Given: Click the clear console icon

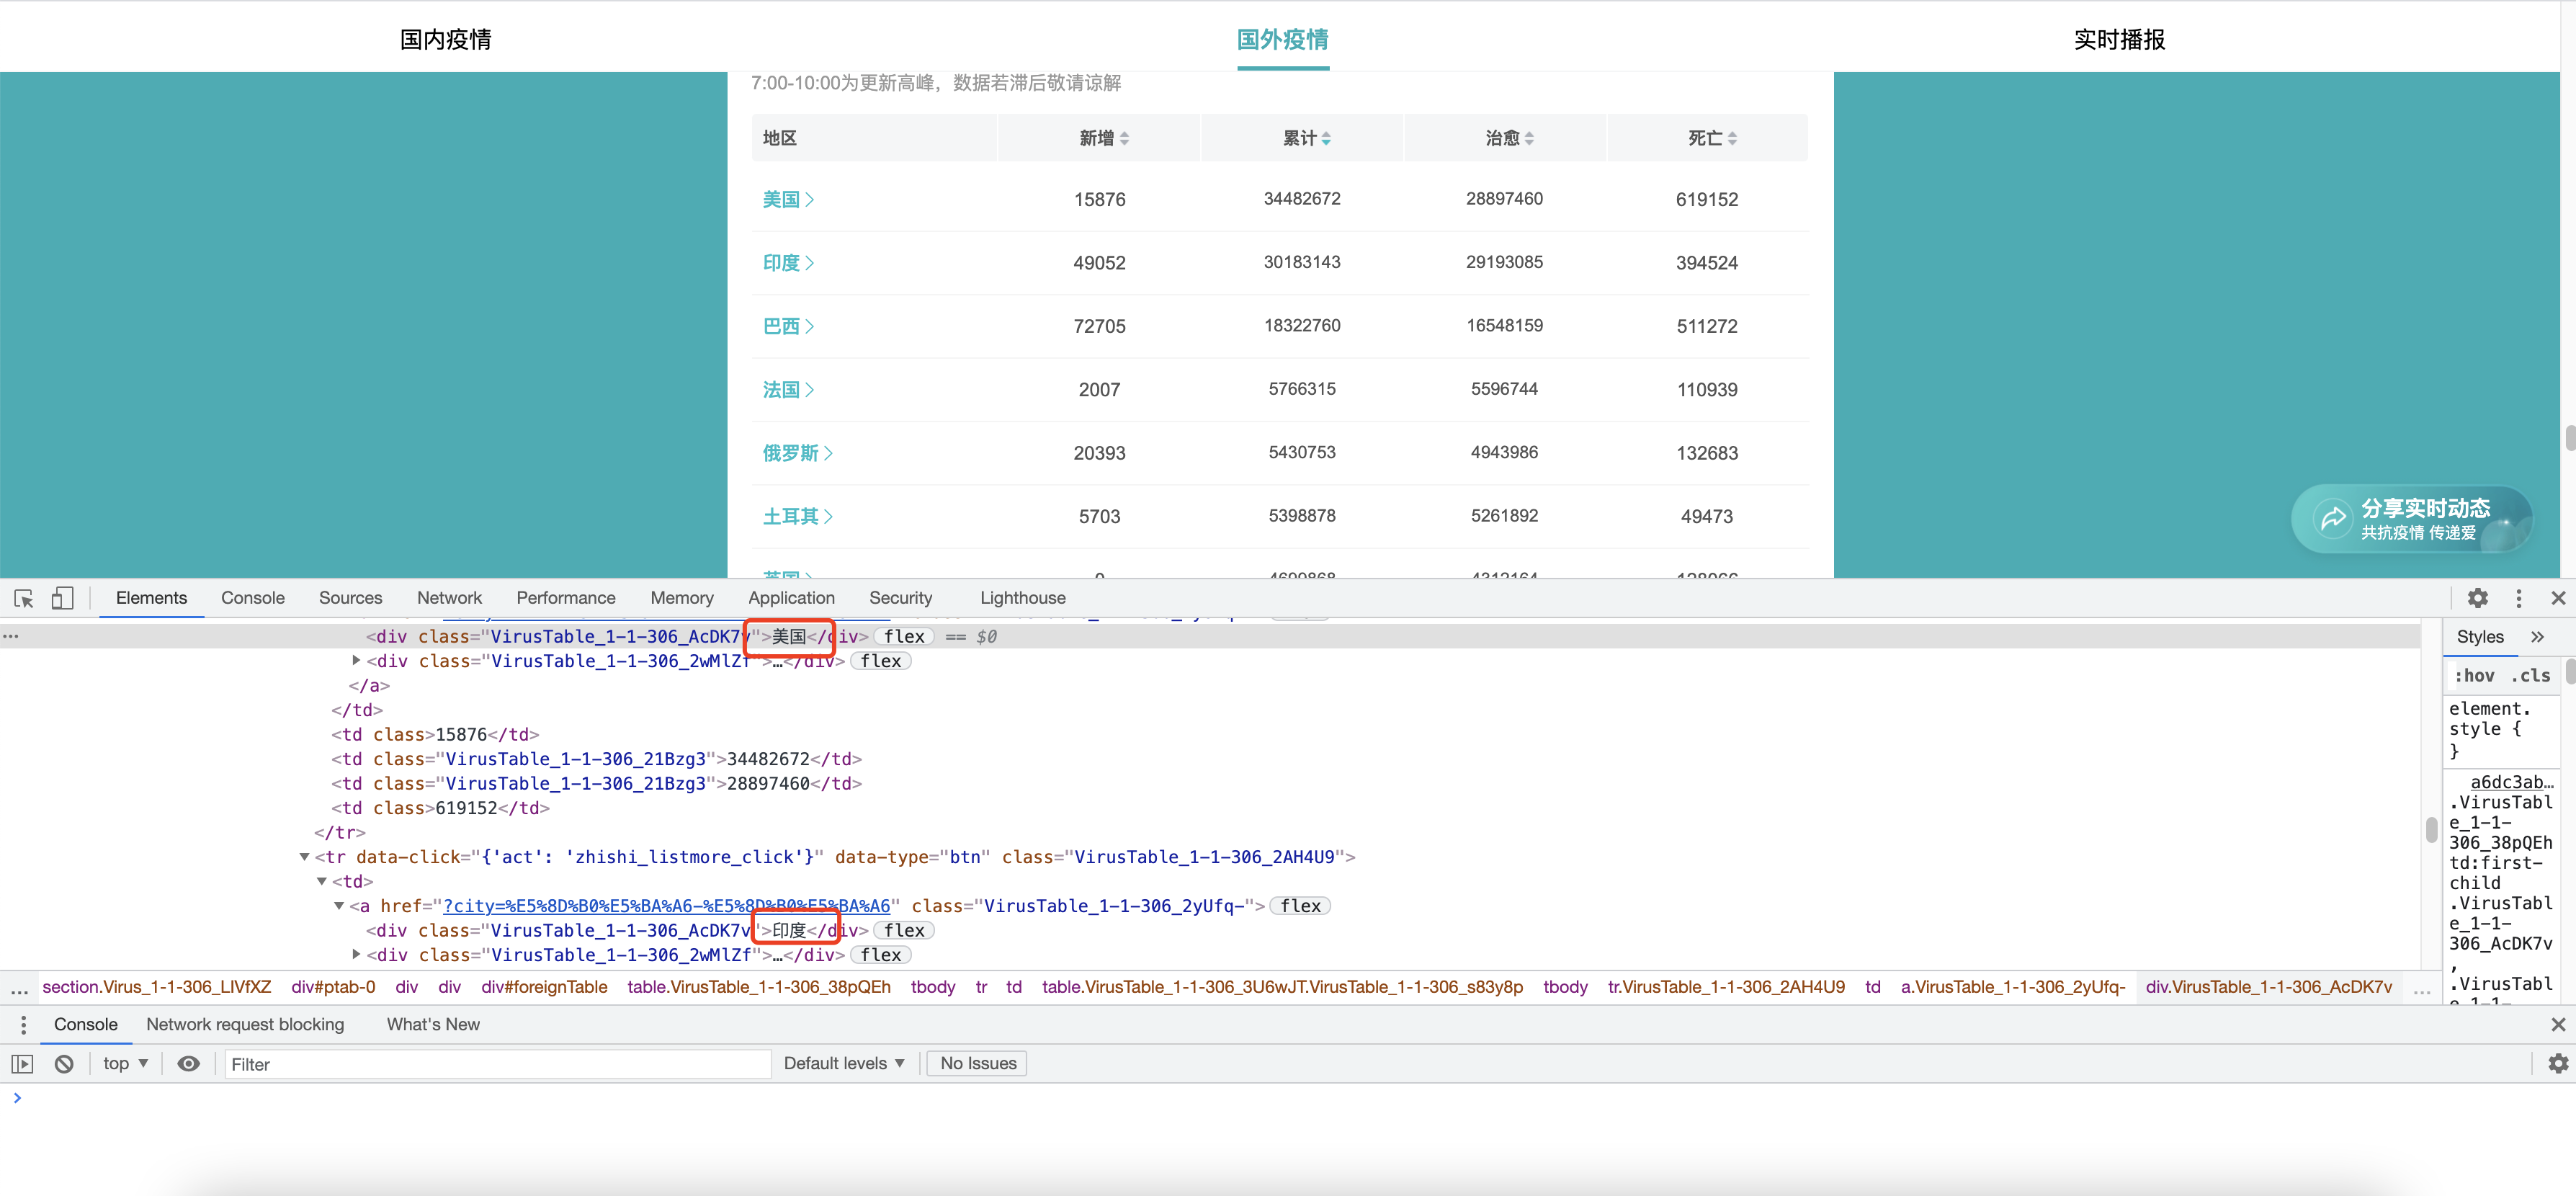Looking at the screenshot, I should (x=64, y=1064).
